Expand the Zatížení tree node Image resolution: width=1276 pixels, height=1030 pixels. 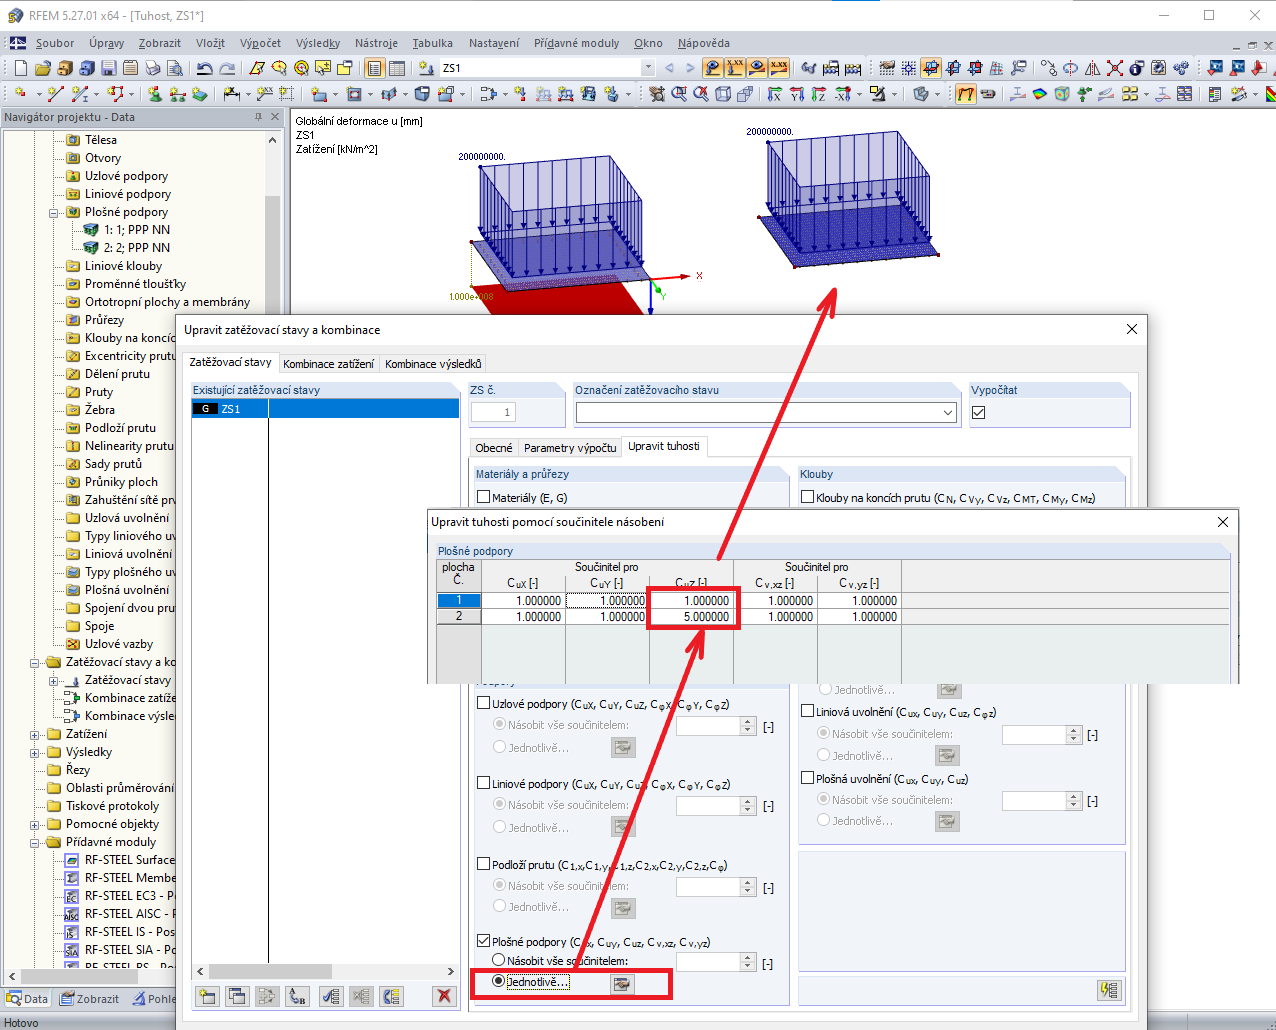pos(35,734)
